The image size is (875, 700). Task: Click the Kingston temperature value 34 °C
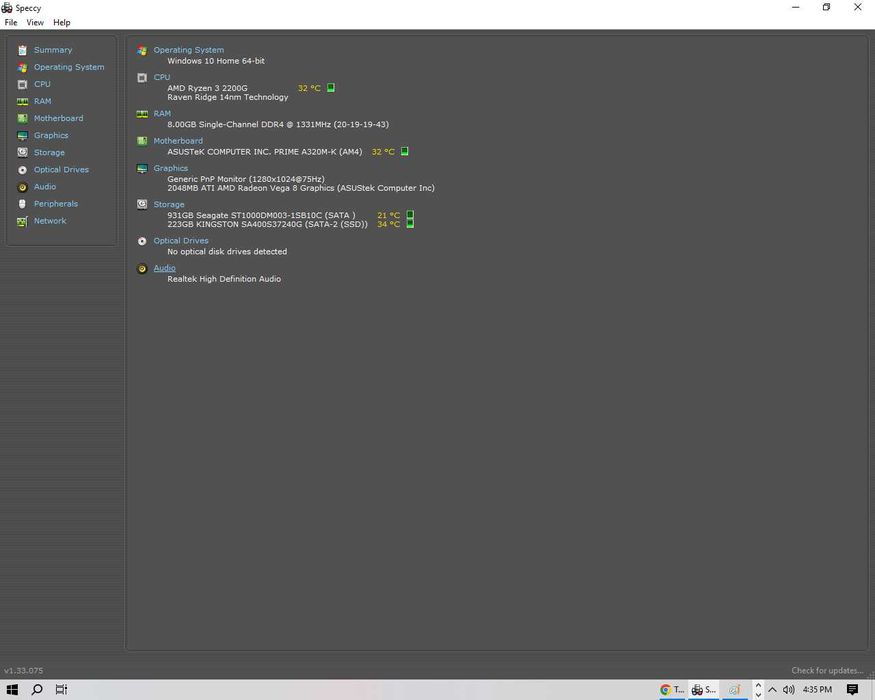(389, 224)
